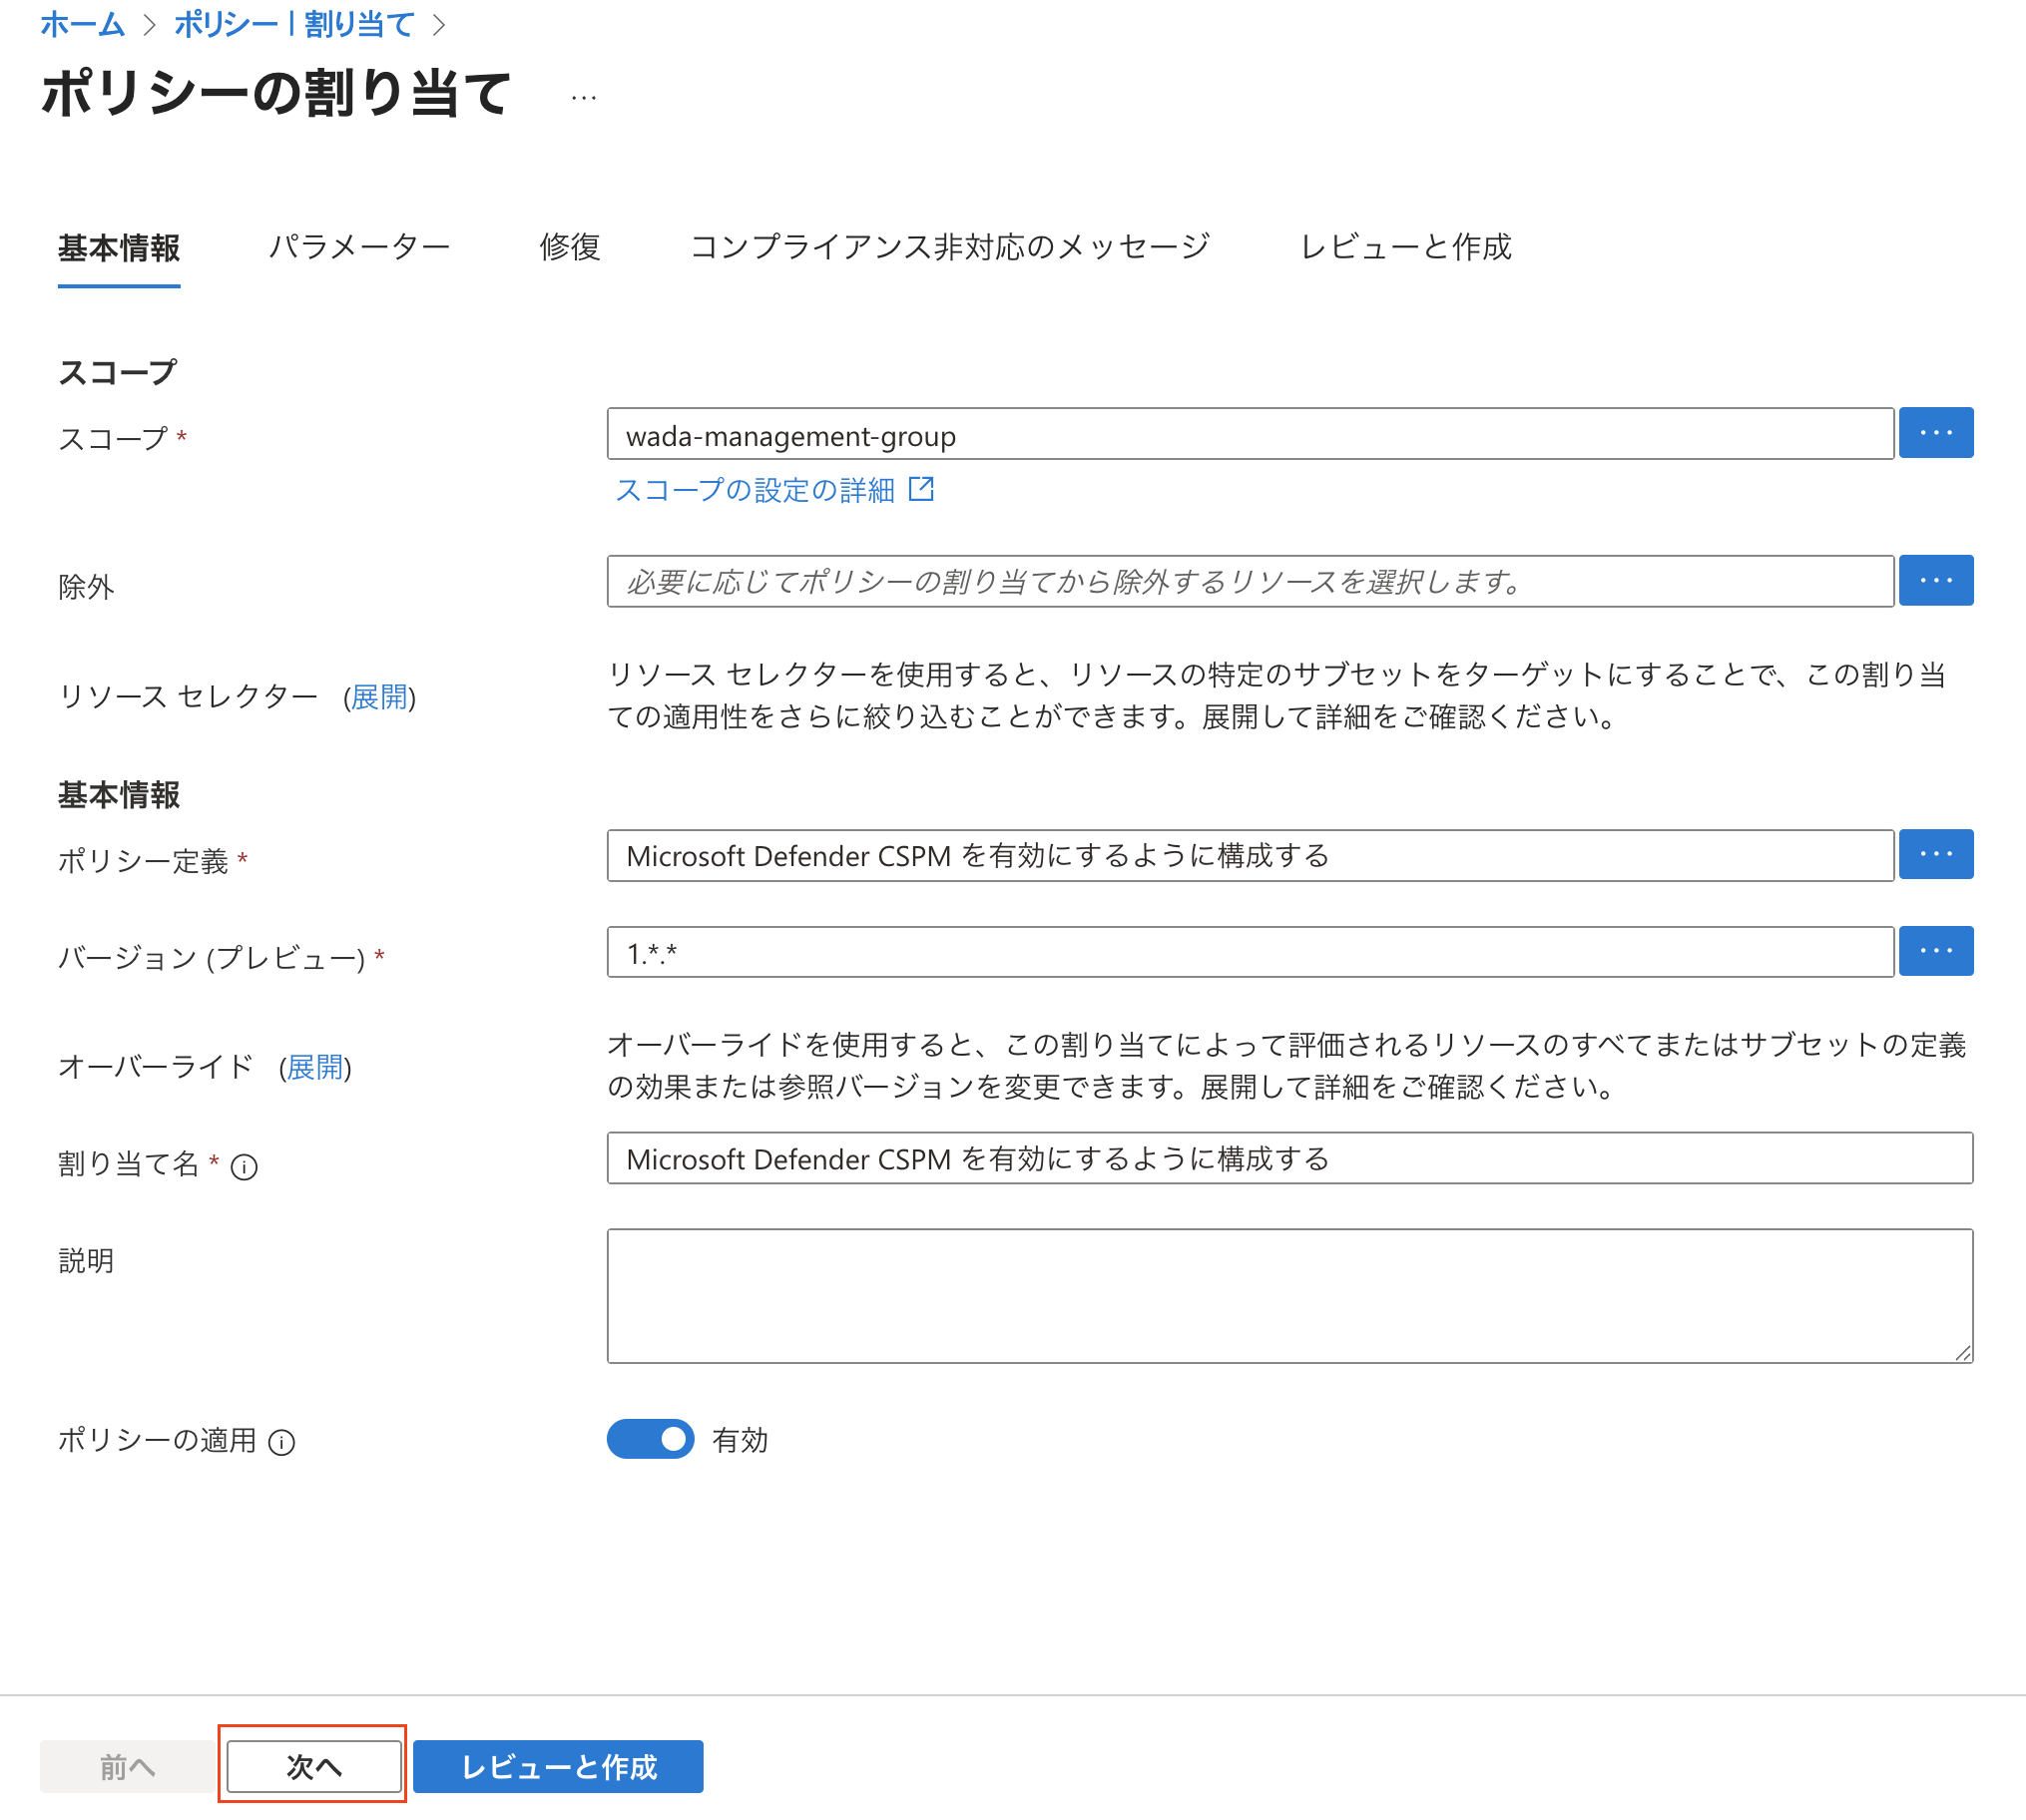Open the more options ellipsis beside the page title
This screenshot has height=1820, width=2026.
pyautogui.click(x=584, y=97)
